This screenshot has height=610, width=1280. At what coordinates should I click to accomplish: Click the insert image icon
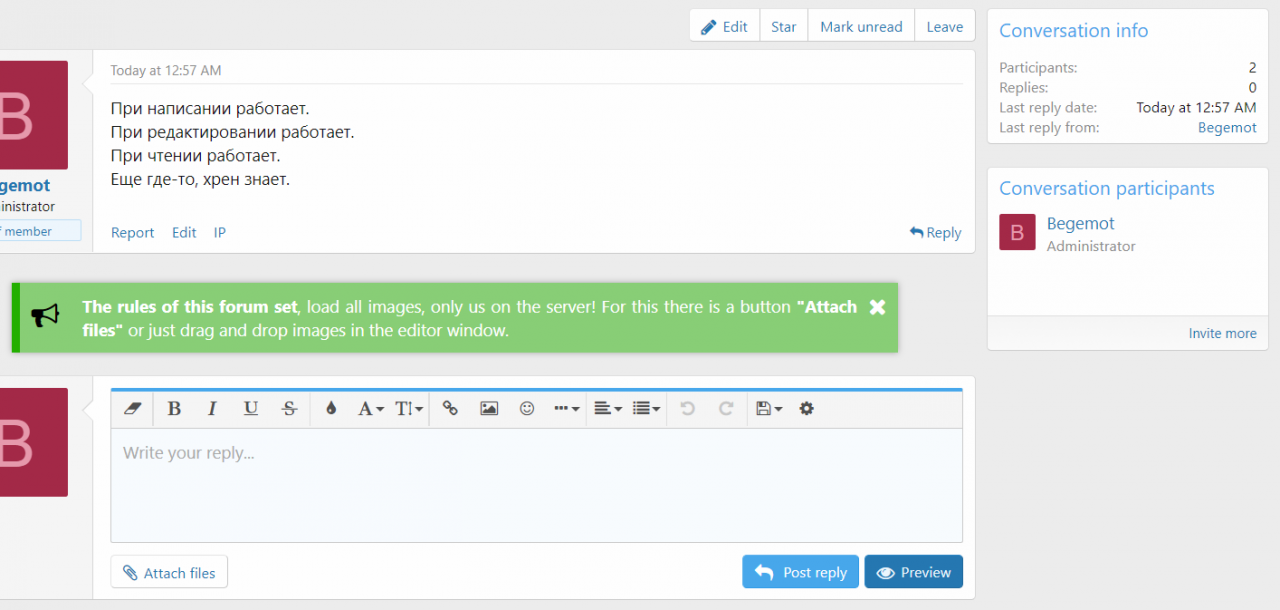[x=489, y=408]
